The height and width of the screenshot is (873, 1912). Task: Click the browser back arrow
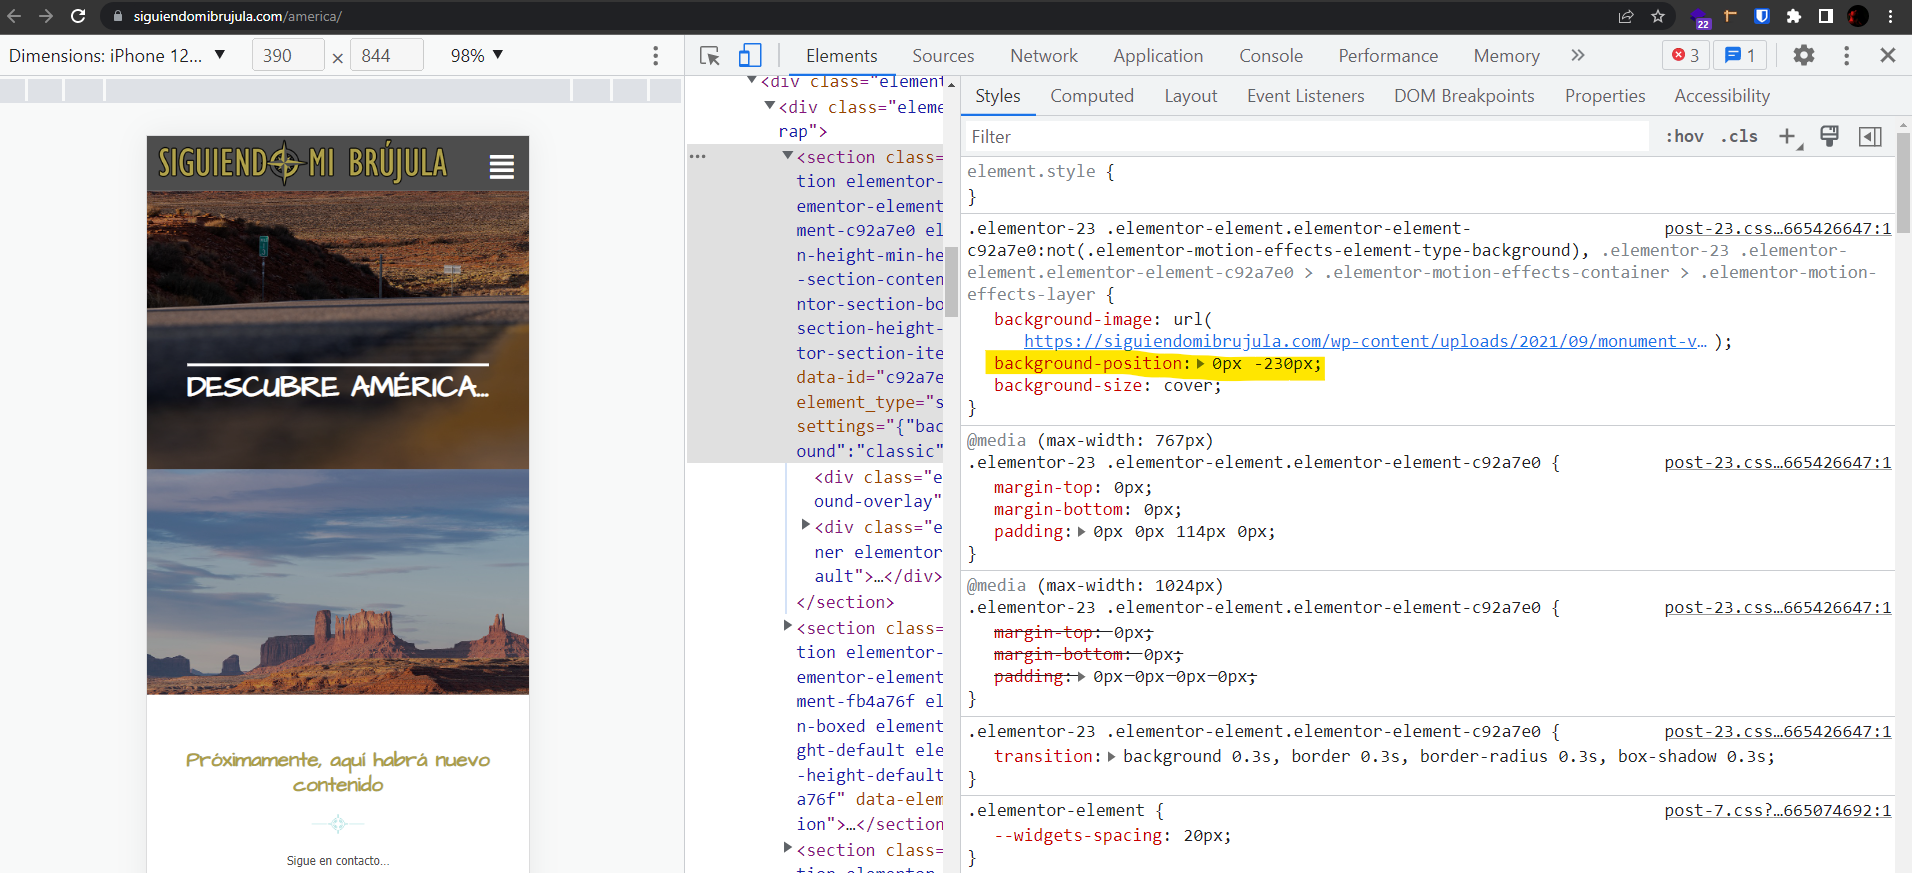(x=14, y=16)
